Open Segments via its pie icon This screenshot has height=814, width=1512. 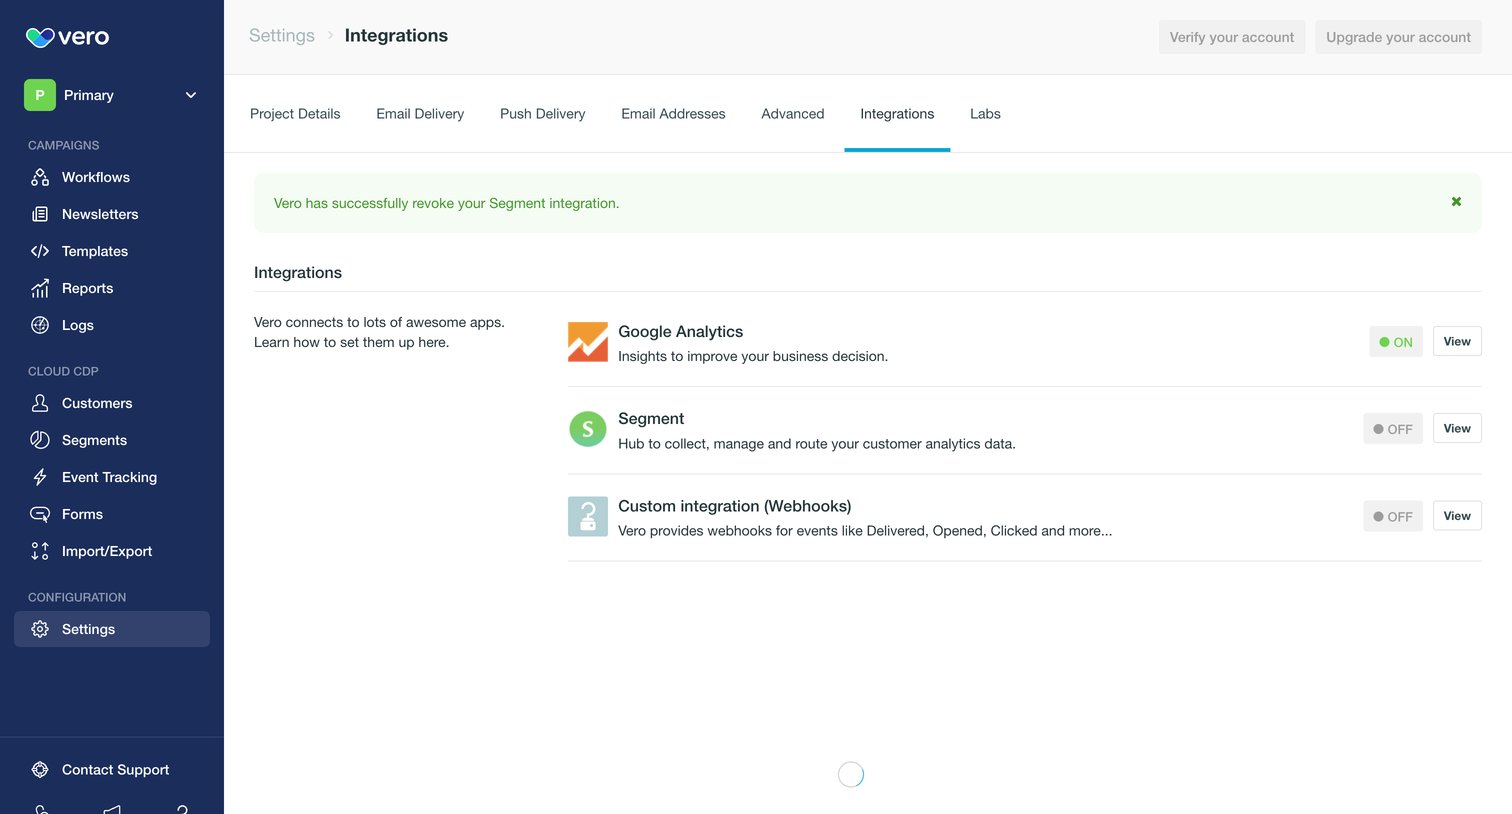tap(40, 440)
